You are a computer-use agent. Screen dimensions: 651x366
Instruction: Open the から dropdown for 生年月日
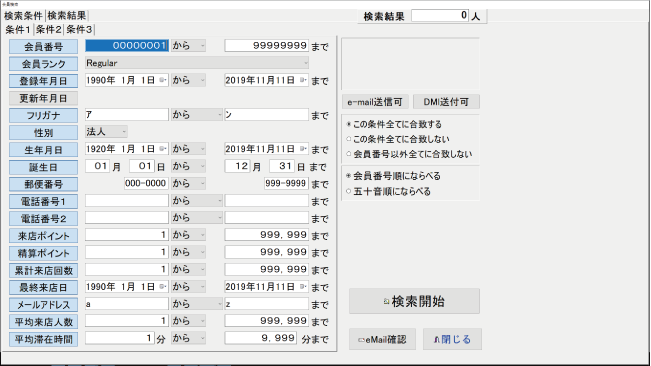[x=188, y=149]
